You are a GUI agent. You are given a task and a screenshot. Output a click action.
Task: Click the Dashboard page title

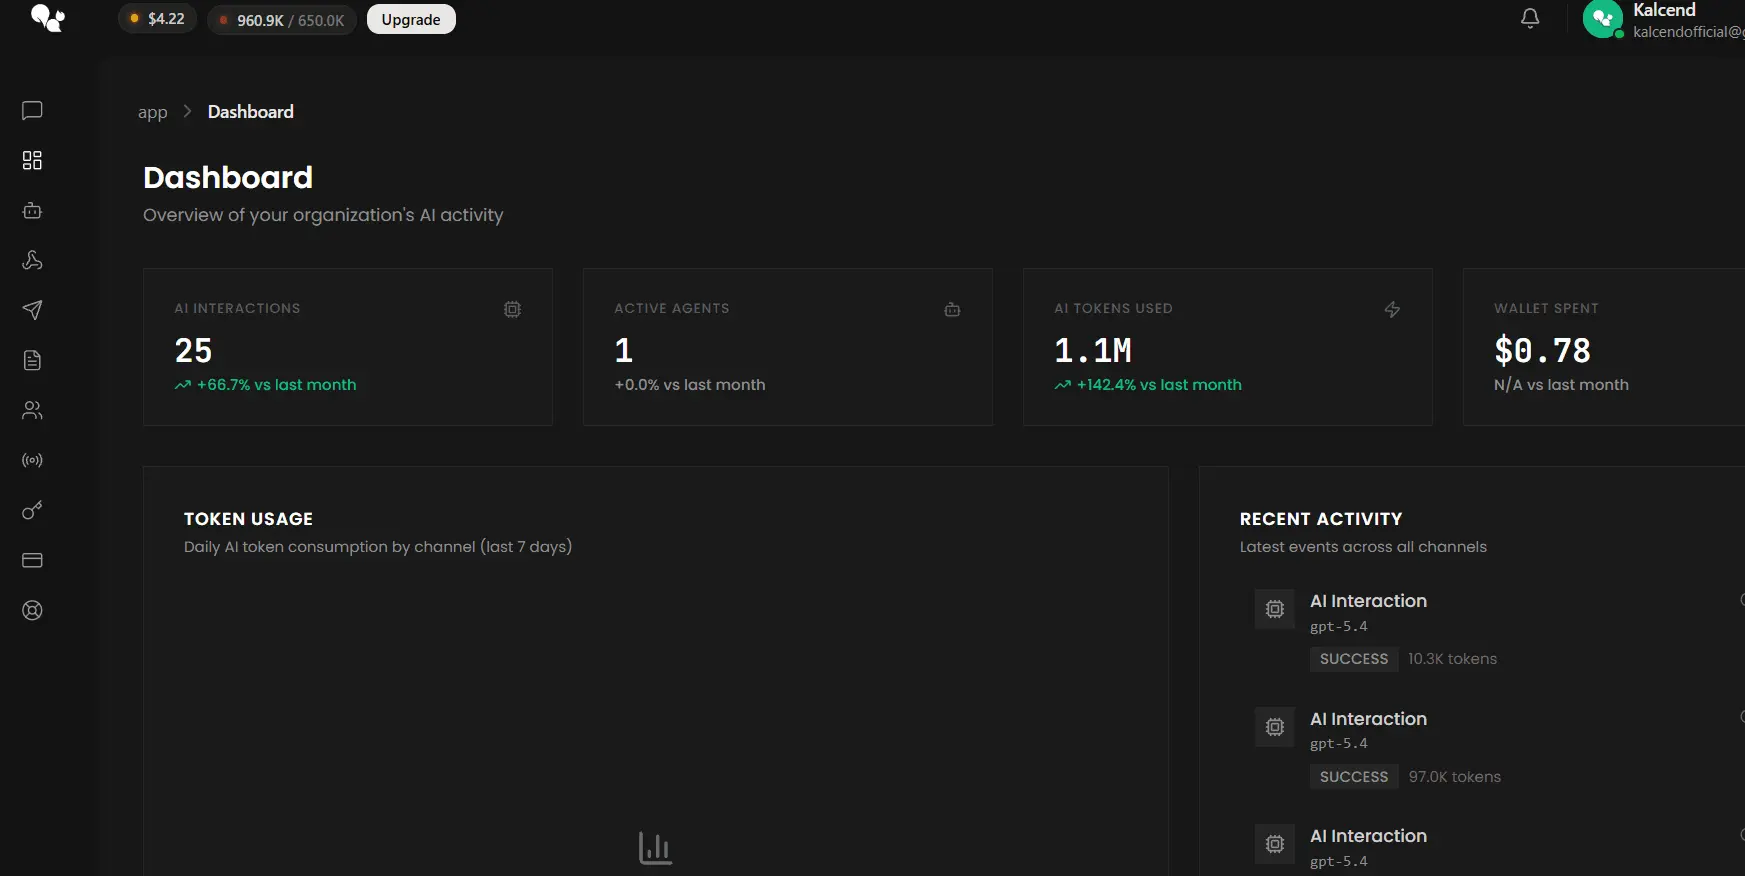tap(228, 177)
